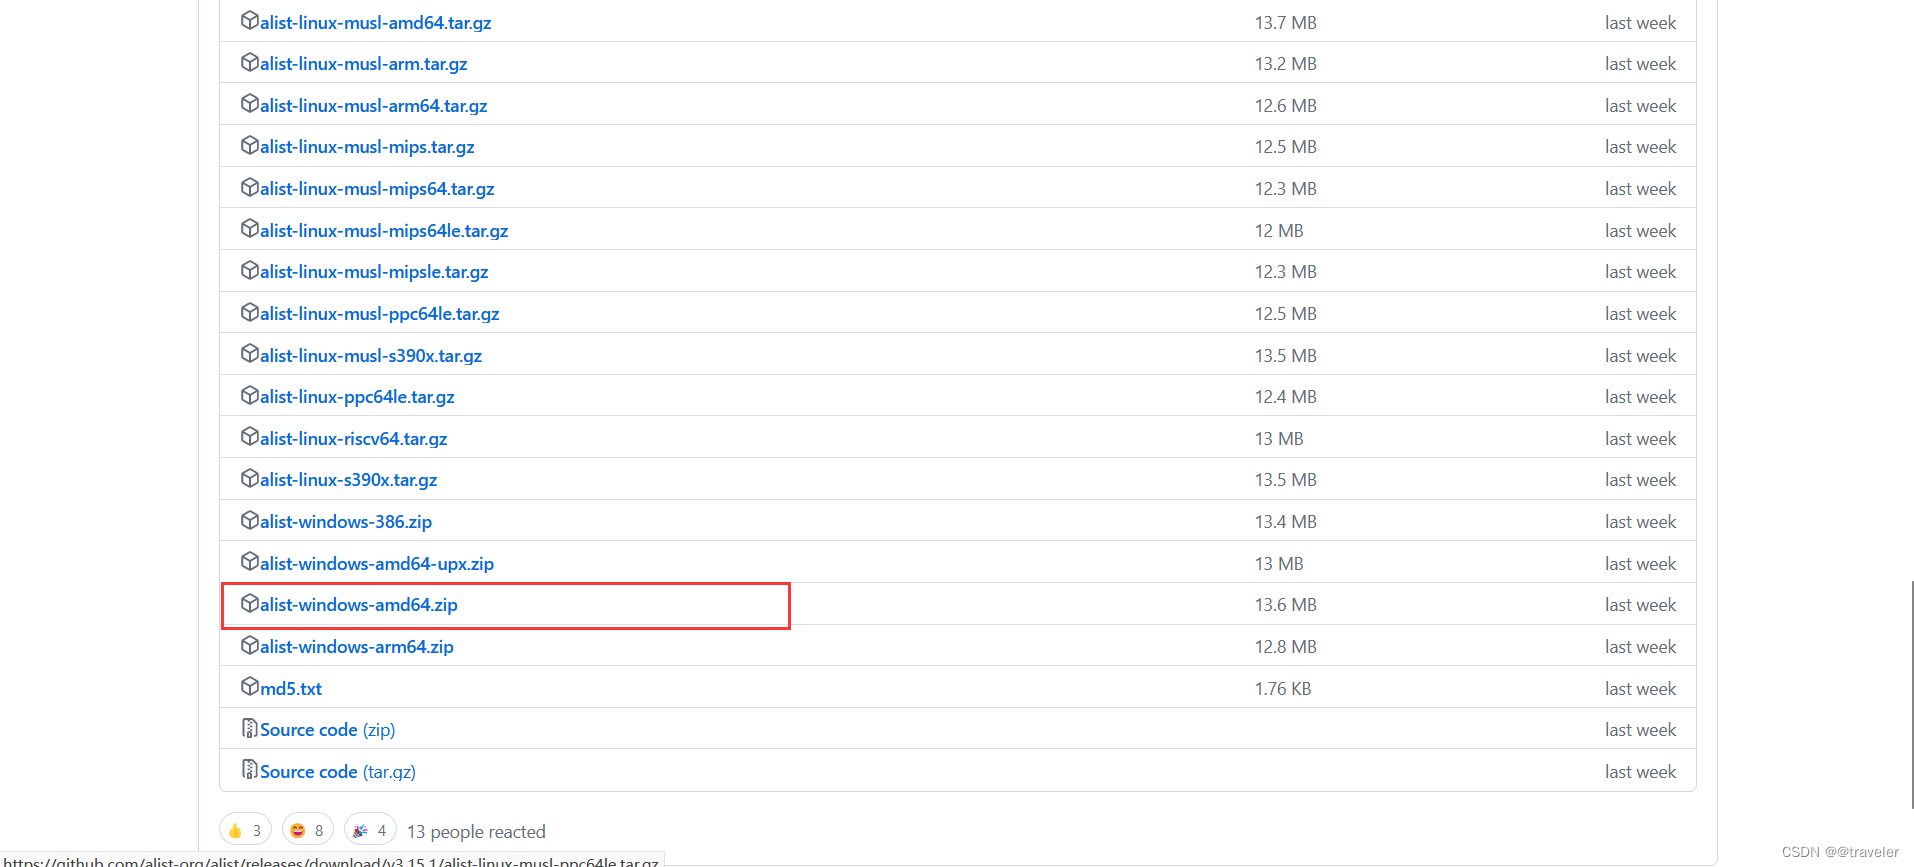This screenshot has height=867, width=1914.
Task: Download alist-linux-musl-mips64.tar.gz asset
Action: (377, 189)
